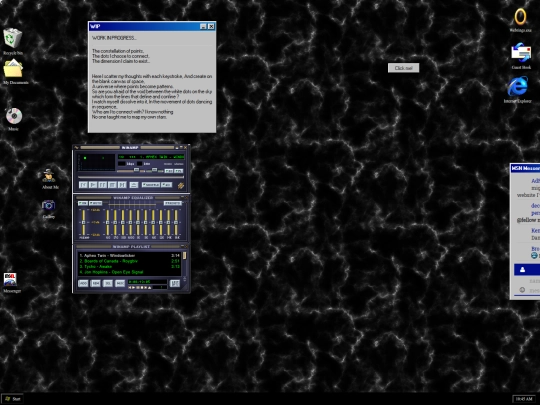Play the current track in Winamp
Screen dimensions: 540x405
(93, 185)
